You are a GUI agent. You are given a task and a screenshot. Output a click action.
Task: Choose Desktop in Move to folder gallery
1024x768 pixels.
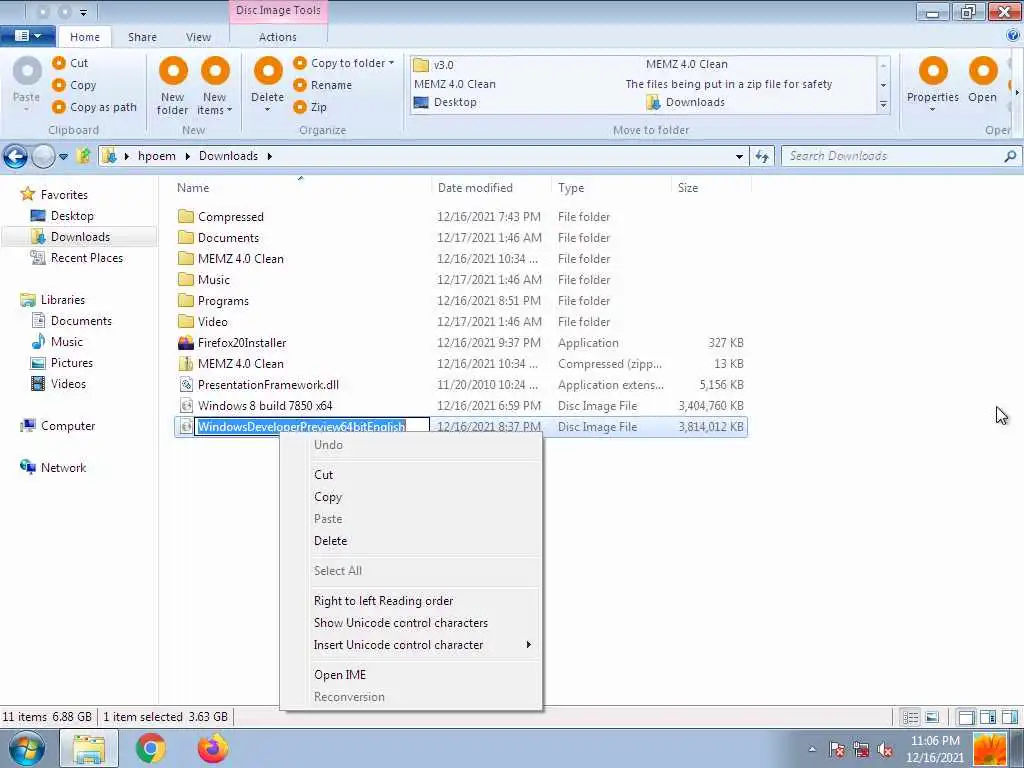(x=446, y=103)
